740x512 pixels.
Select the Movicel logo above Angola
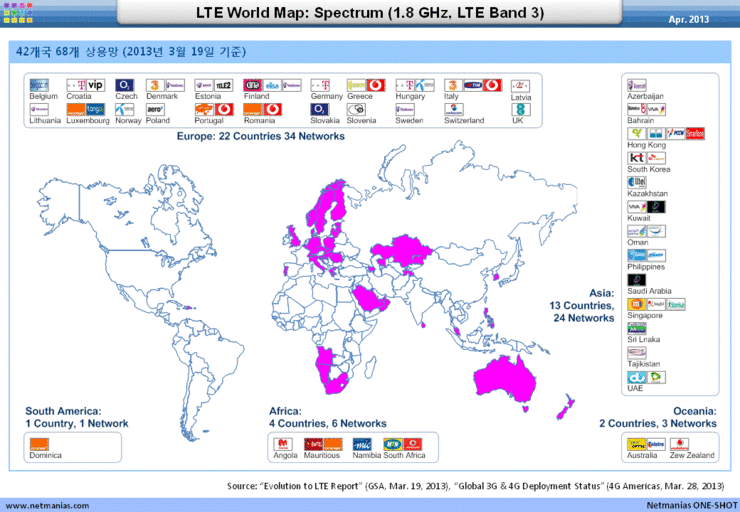pyautogui.click(x=283, y=444)
